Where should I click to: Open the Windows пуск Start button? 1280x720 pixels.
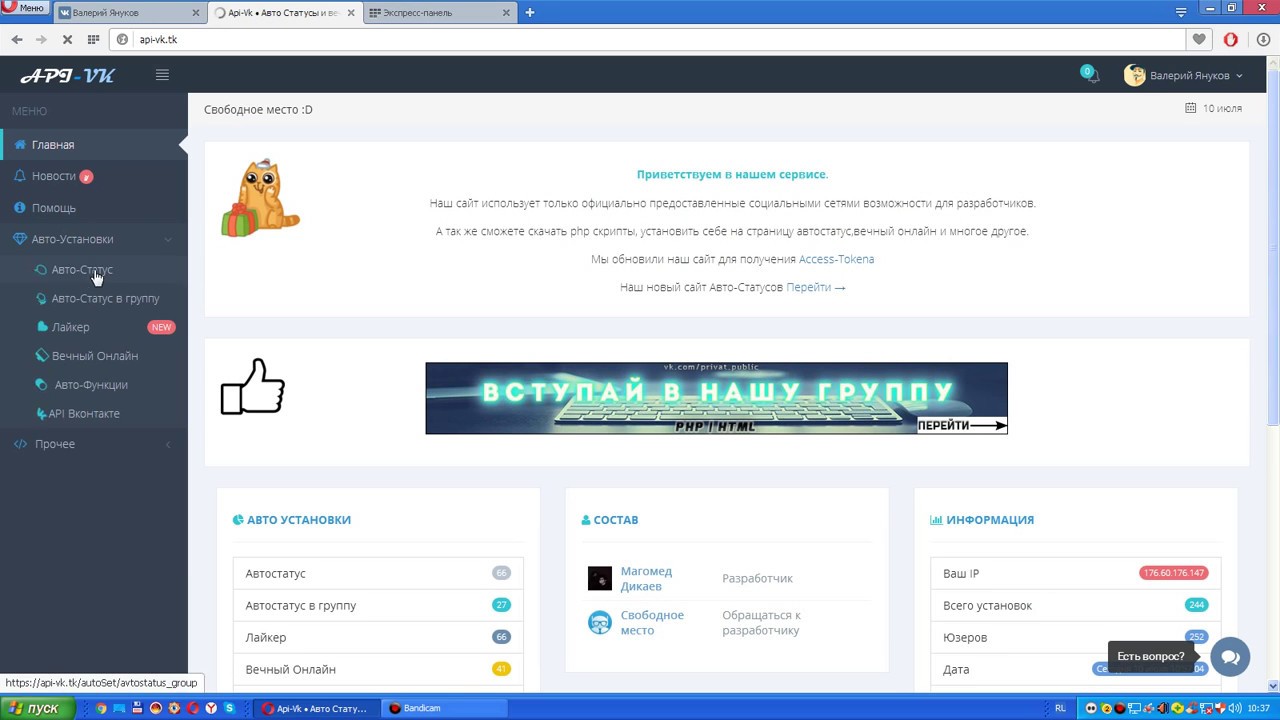36,708
